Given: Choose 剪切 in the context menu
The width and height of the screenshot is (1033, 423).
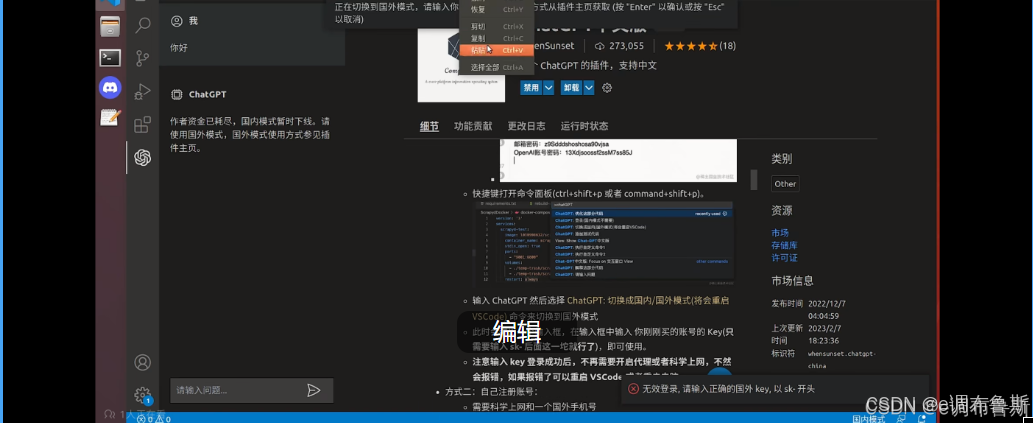Looking at the screenshot, I should click(496, 26).
